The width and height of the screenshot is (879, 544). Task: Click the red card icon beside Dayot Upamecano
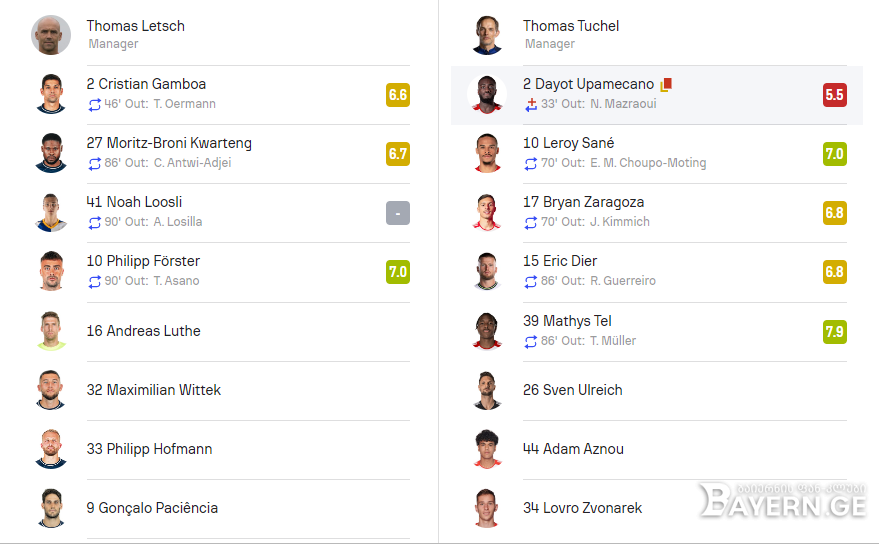[666, 85]
